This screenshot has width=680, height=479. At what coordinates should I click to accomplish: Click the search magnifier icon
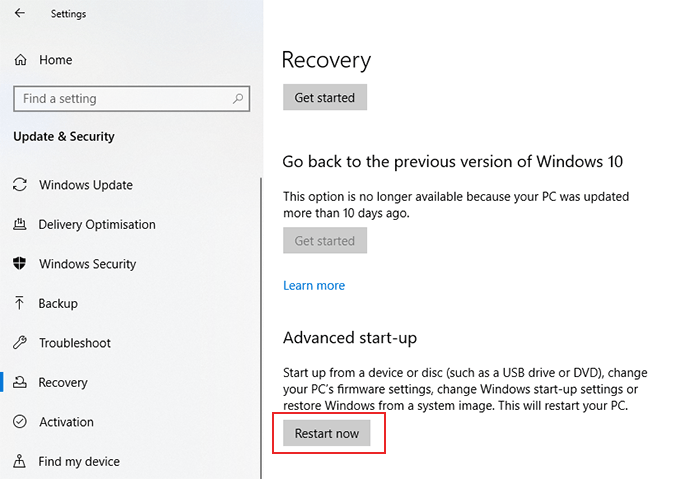tap(238, 99)
